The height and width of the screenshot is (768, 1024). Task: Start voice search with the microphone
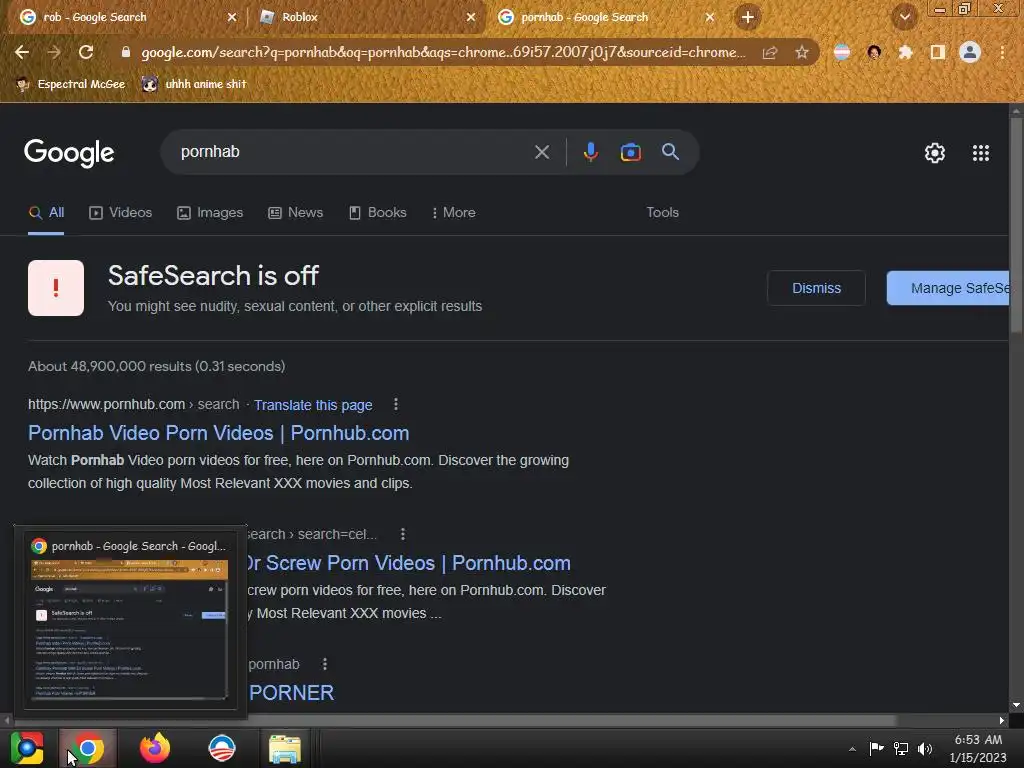tap(590, 152)
